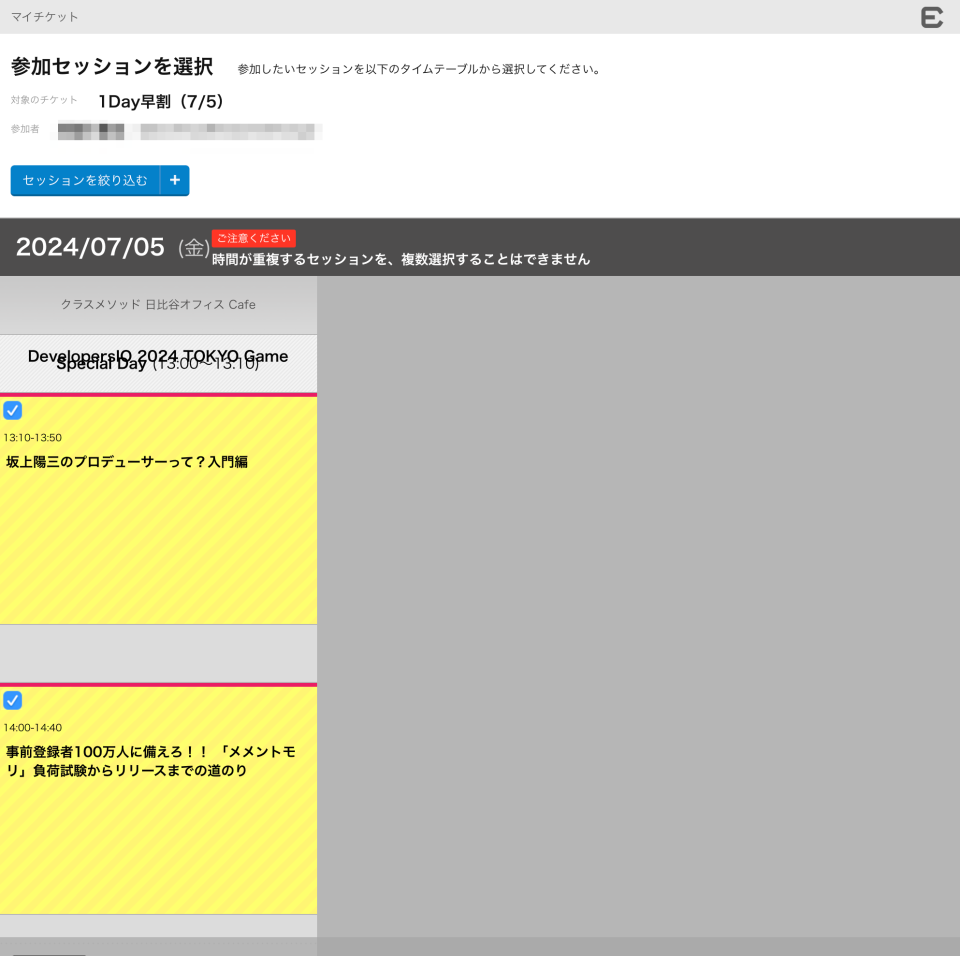
Task: Select the マイチケット menu item
Action: tap(45, 17)
